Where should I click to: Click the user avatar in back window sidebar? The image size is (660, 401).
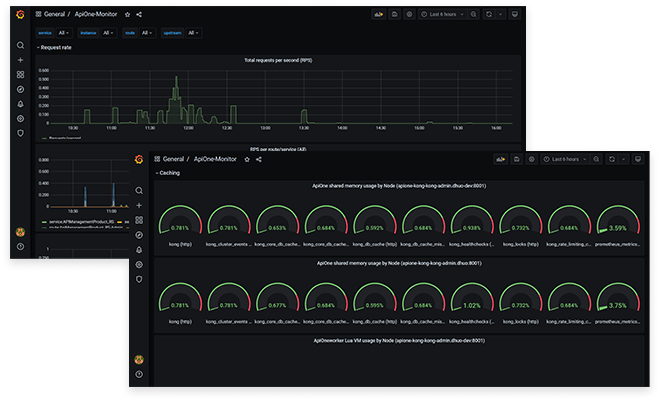pyautogui.click(x=20, y=232)
